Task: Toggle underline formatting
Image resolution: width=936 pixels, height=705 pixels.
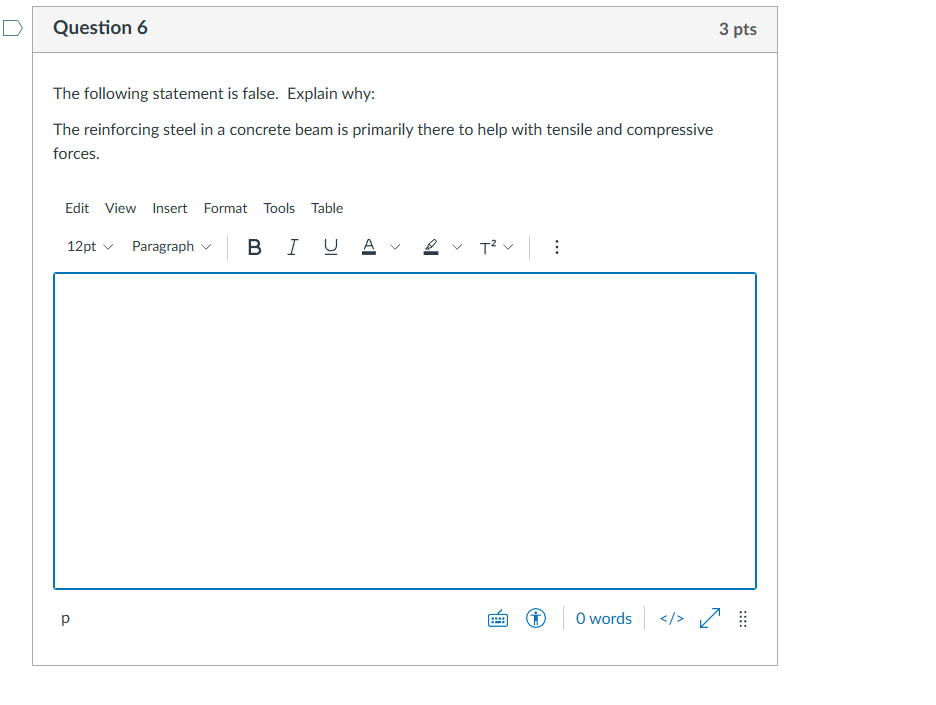Action: (330, 246)
